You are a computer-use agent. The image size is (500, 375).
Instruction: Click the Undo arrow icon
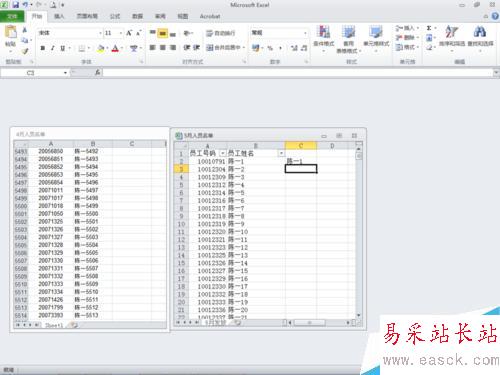(x=25, y=5)
